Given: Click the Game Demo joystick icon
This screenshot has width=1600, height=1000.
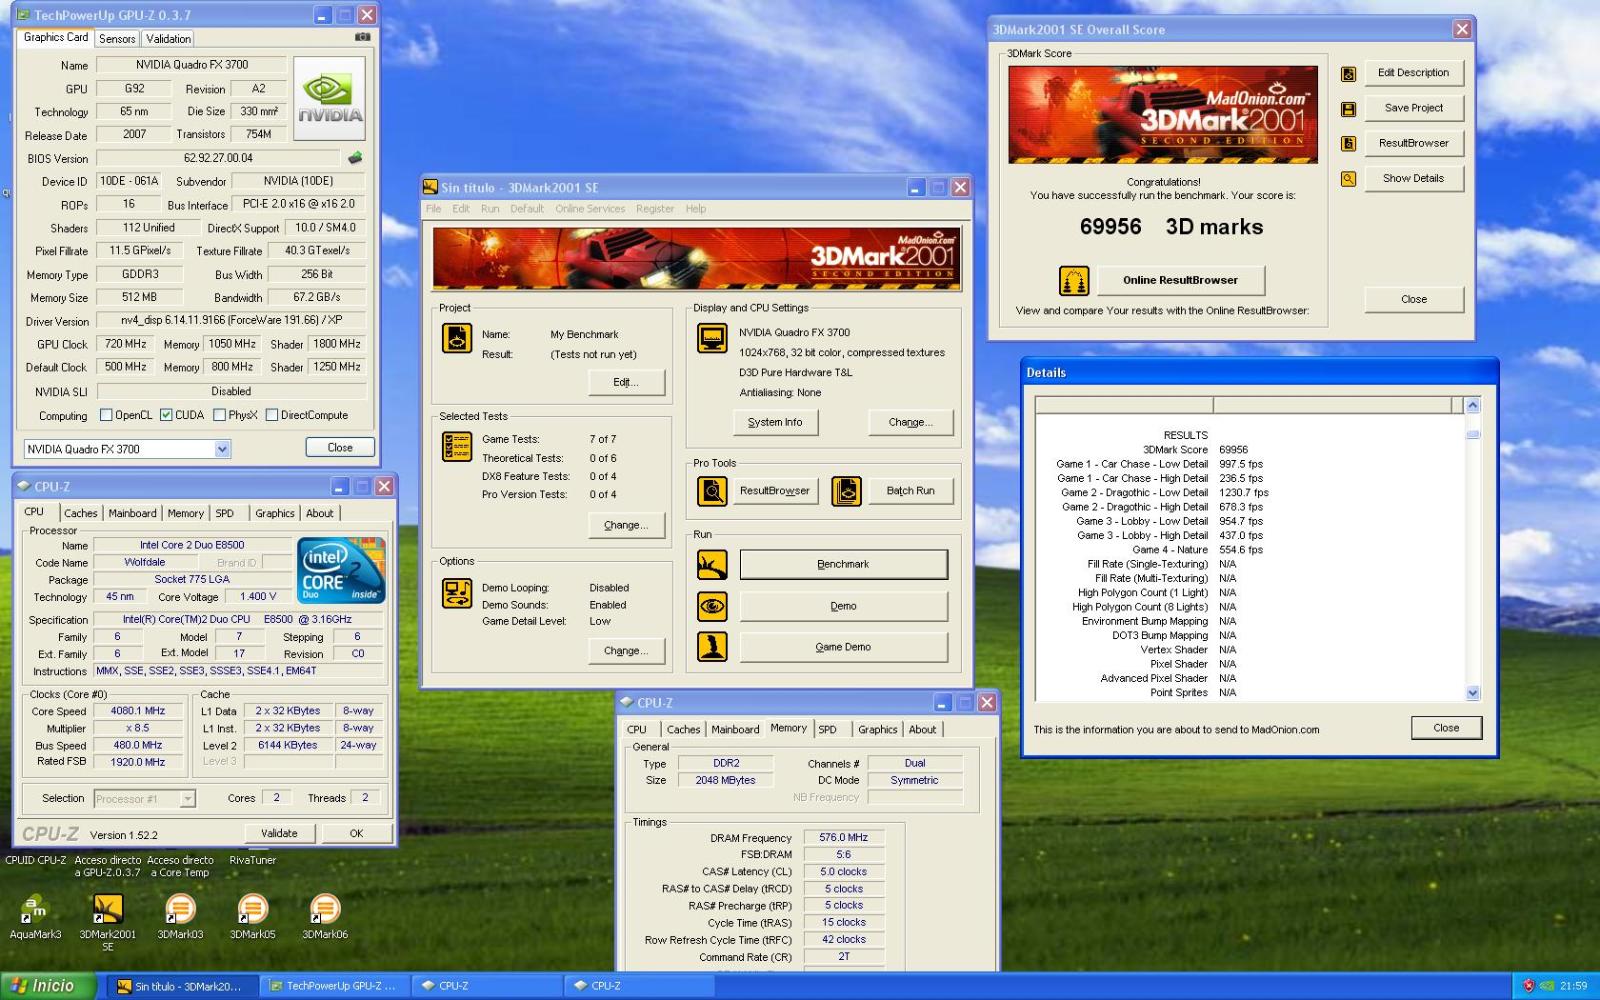Looking at the screenshot, I should tap(712, 647).
